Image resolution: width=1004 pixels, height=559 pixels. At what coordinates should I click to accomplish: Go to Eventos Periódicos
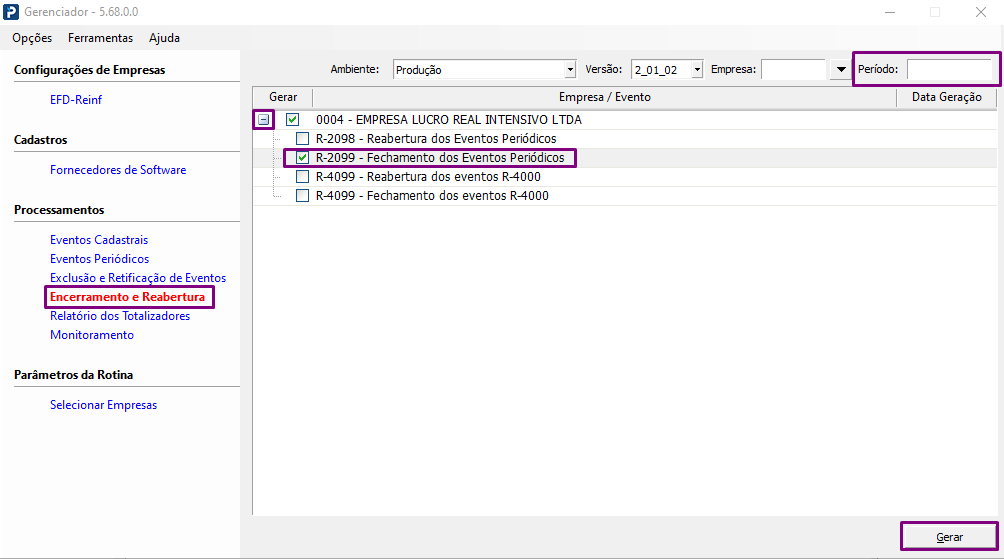tap(99, 259)
